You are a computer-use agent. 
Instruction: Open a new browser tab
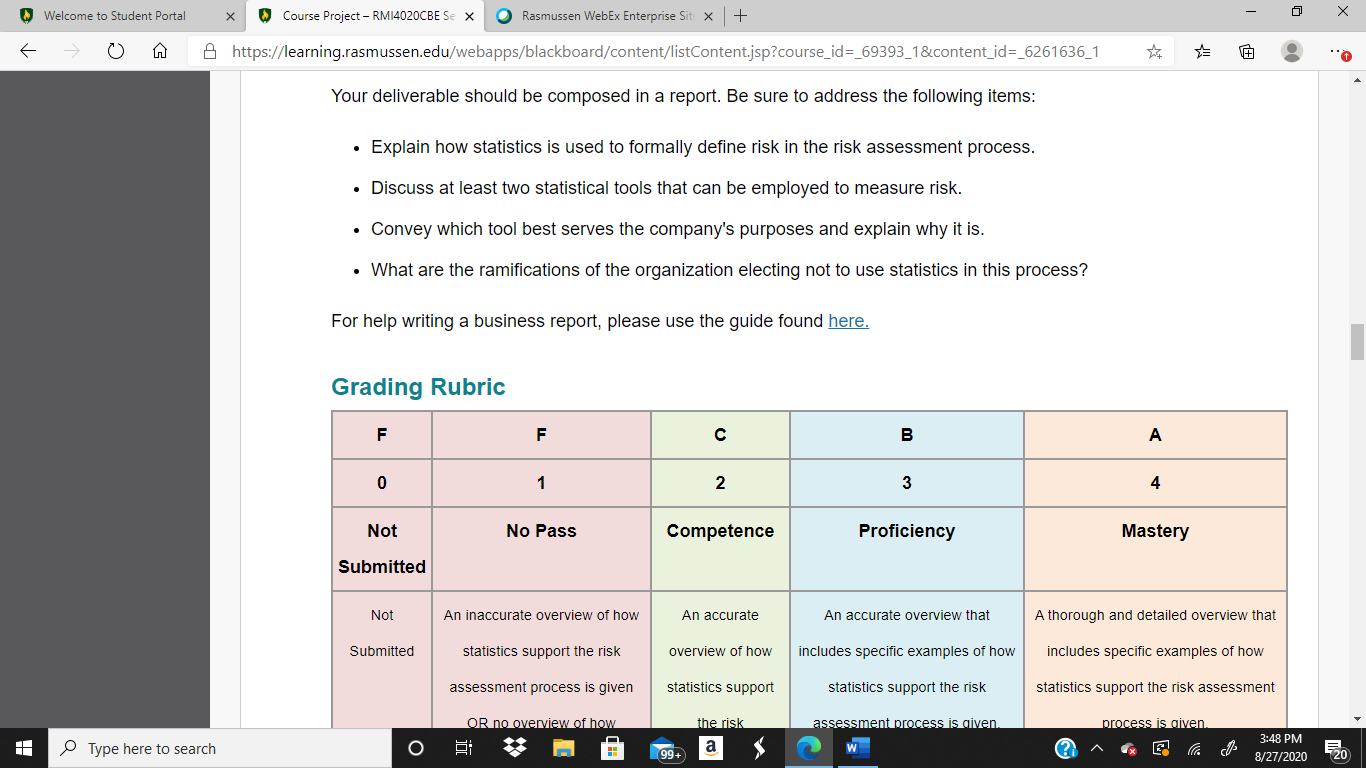(x=740, y=16)
